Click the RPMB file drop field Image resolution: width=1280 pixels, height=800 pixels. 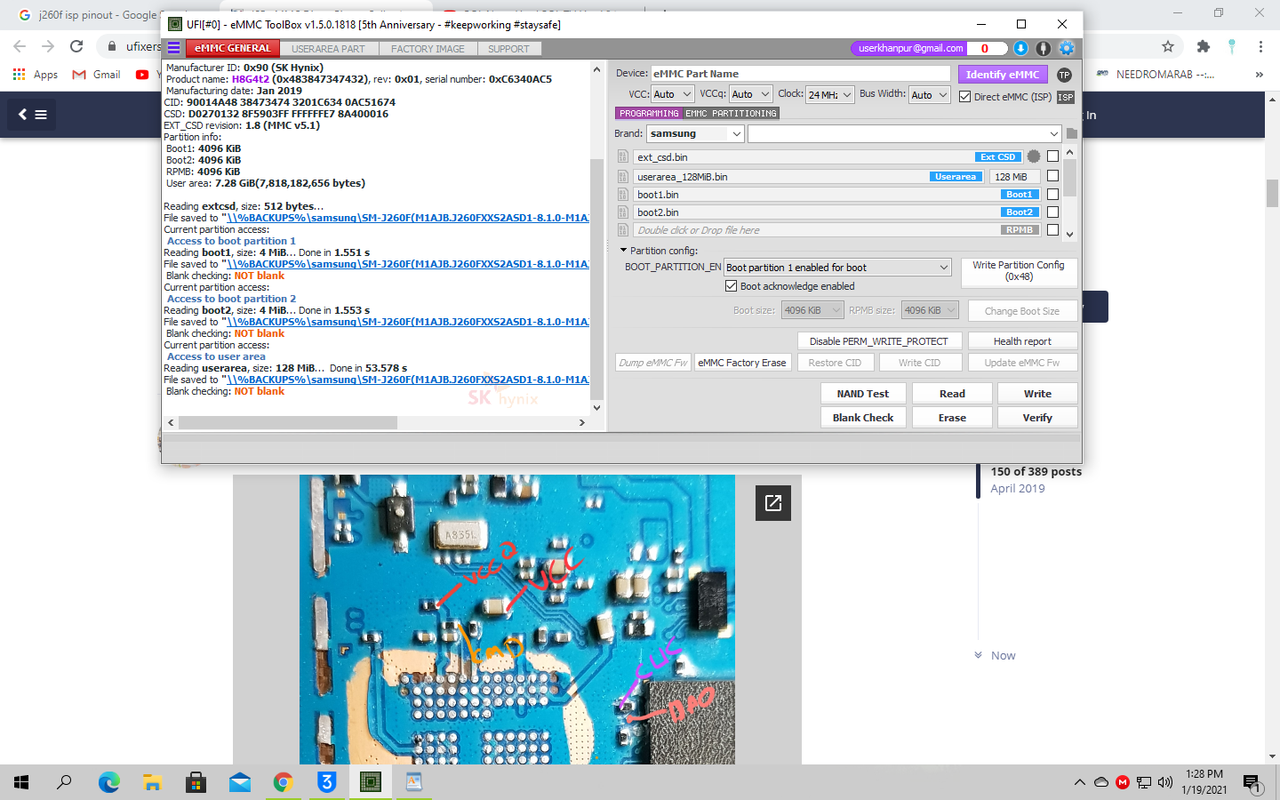pos(836,230)
